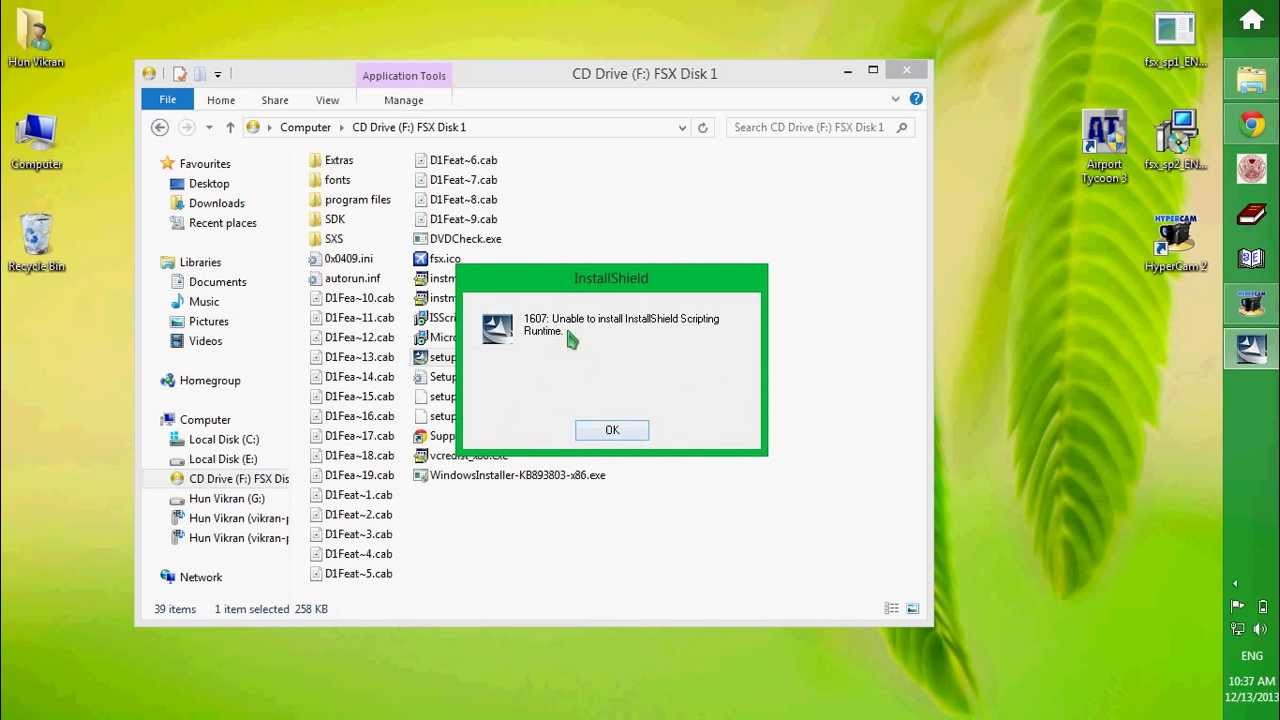
Task: Select the View ribbon tab
Action: pos(327,100)
